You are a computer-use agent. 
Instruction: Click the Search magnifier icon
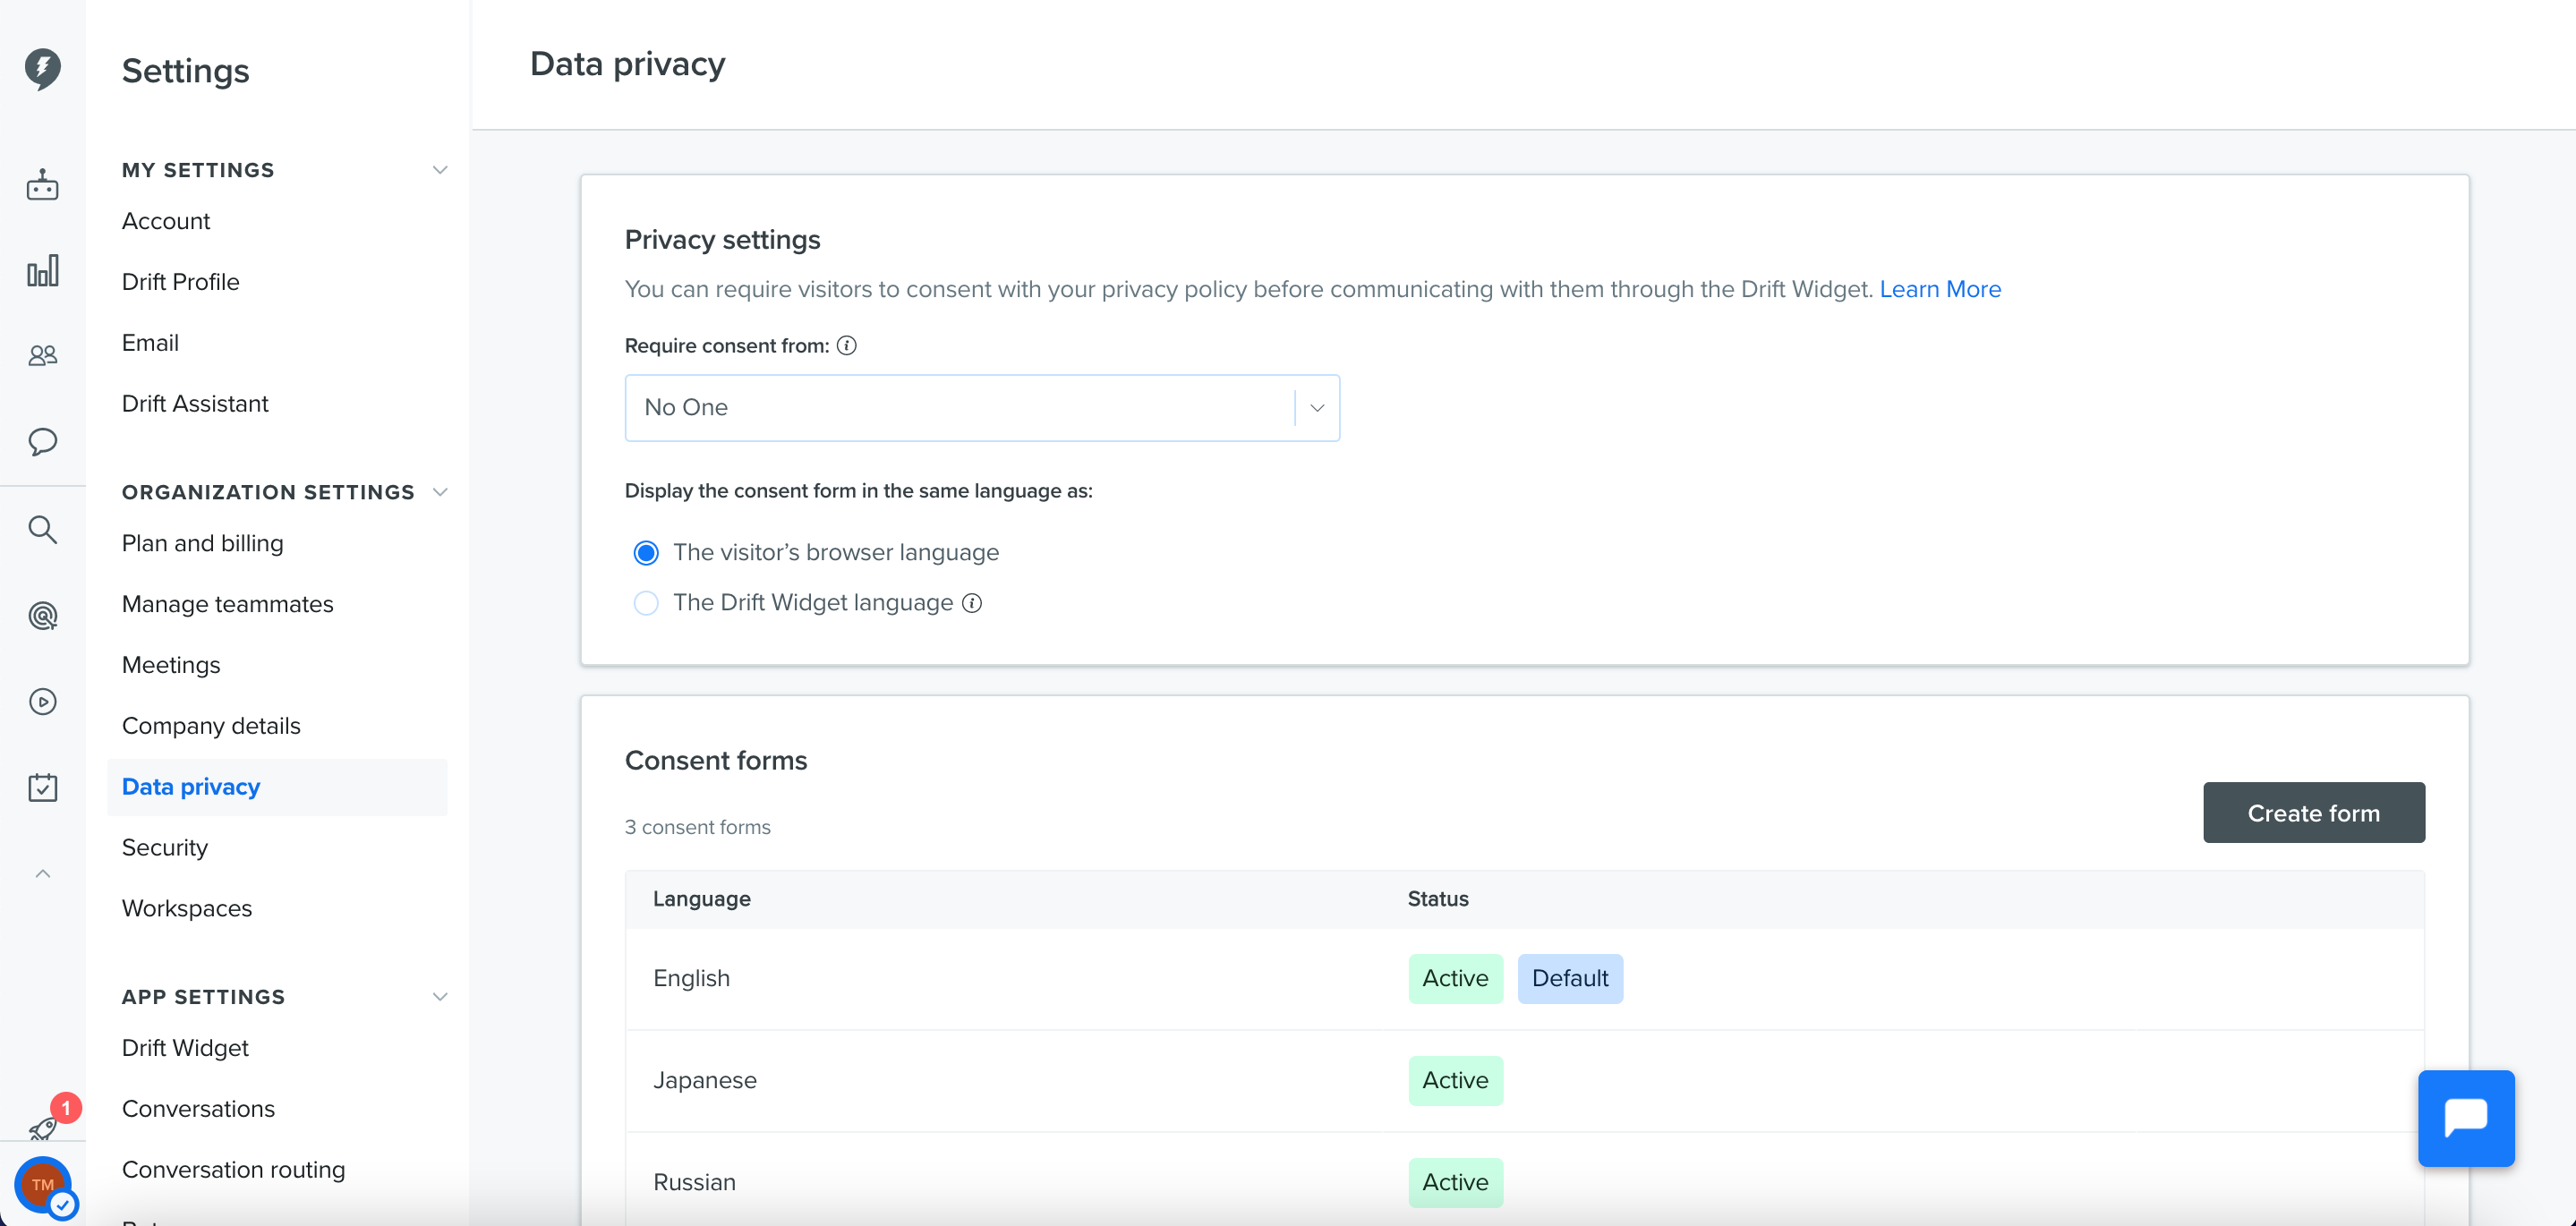point(42,529)
